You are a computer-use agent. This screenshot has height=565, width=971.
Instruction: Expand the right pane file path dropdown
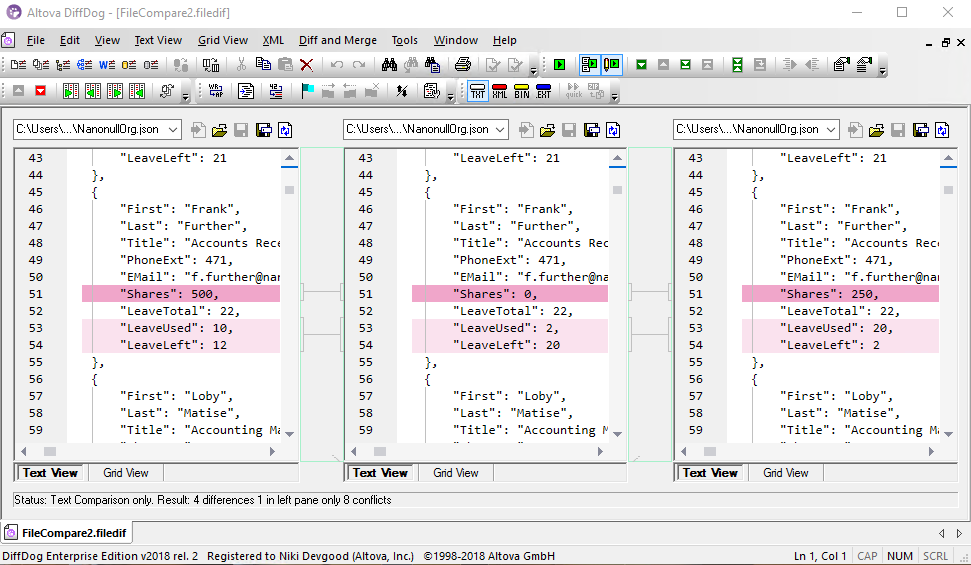(x=831, y=130)
